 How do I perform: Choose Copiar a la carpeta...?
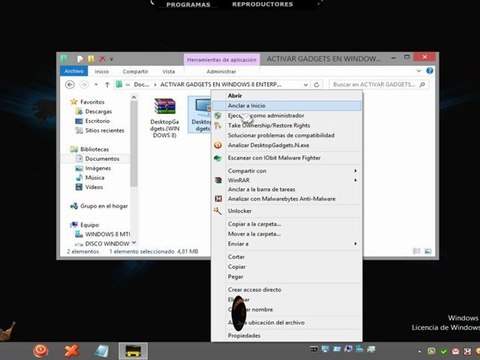click(x=287, y=224)
